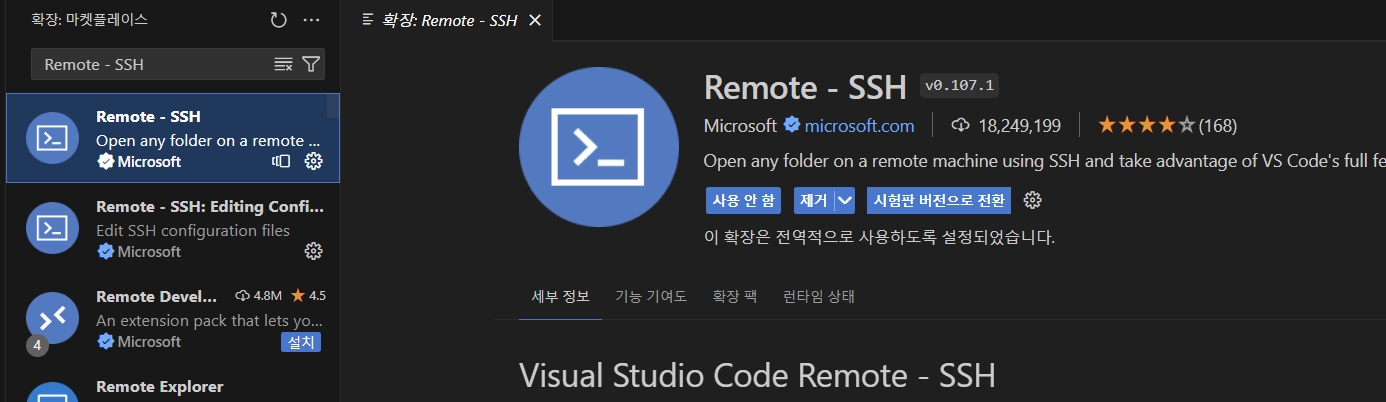Viewport: 1386px width, 402px height.
Task: Switch to the 확장: Remote - SSH tab
Action: [x=448, y=20]
